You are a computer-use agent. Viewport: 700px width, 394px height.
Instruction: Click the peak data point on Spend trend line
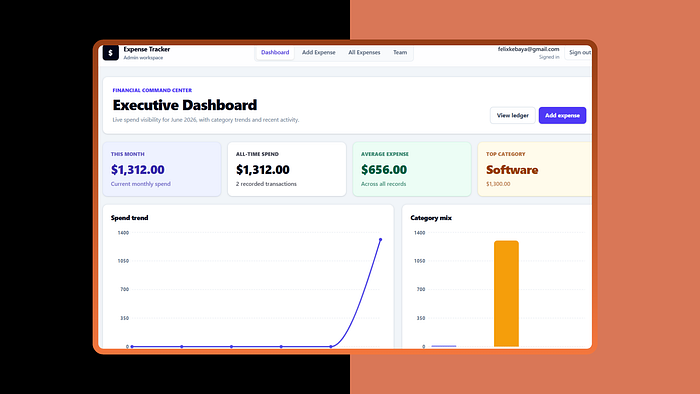[x=381, y=240]
